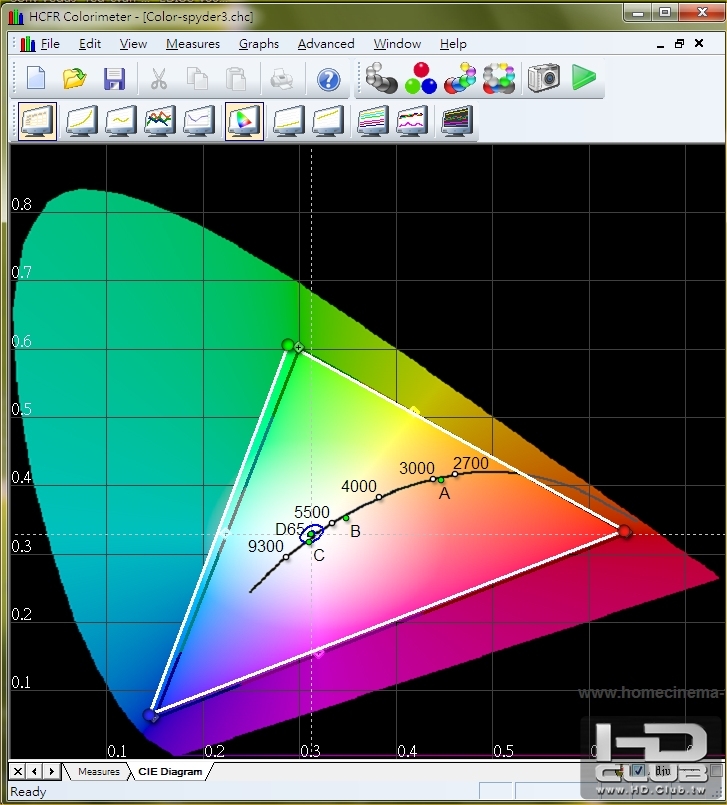Open the Gamma graph monitor icon

[x=121, y=121]
